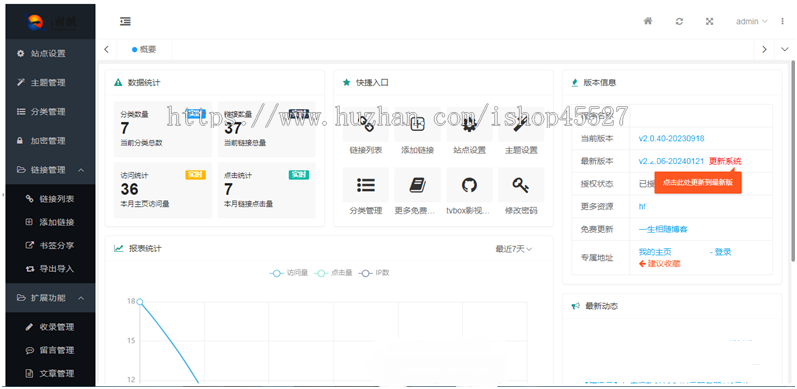Select 书签分享 in the sidebar

(50, 245)
